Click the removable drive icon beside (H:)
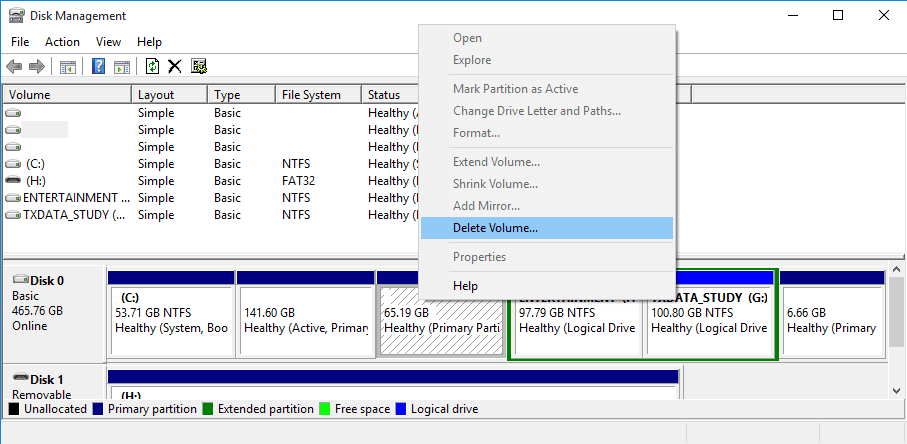 [13, 181]
